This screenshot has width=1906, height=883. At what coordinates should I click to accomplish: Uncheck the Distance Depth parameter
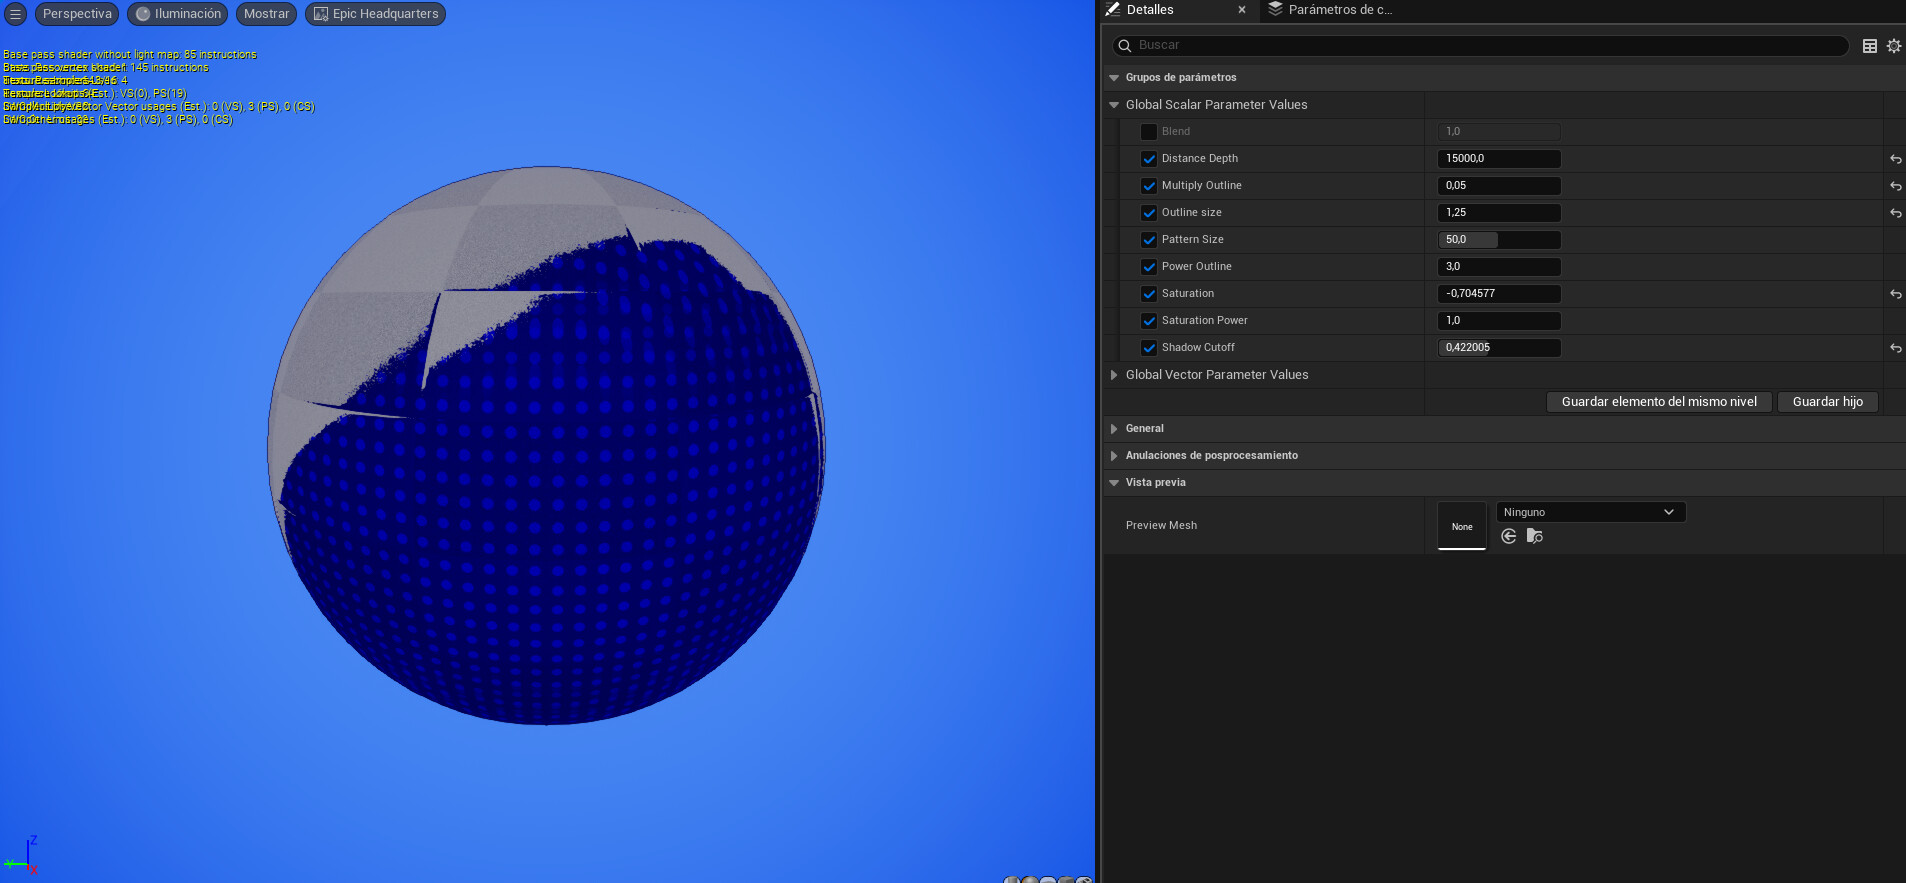point(1149,159)
